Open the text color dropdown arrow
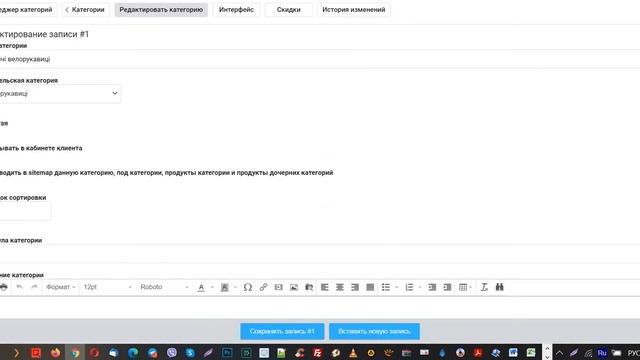Image resolution: width=640 pixels, height=360 pixels. point(212,287)
